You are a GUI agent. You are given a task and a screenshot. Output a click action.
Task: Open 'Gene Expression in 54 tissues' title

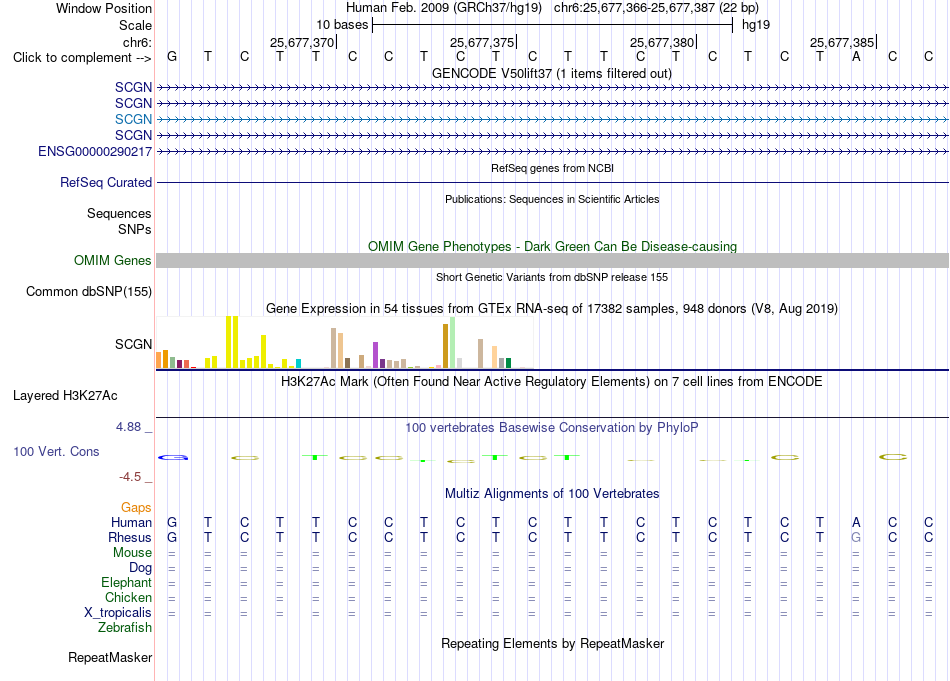pyautogui.click(x=552, y=308)
